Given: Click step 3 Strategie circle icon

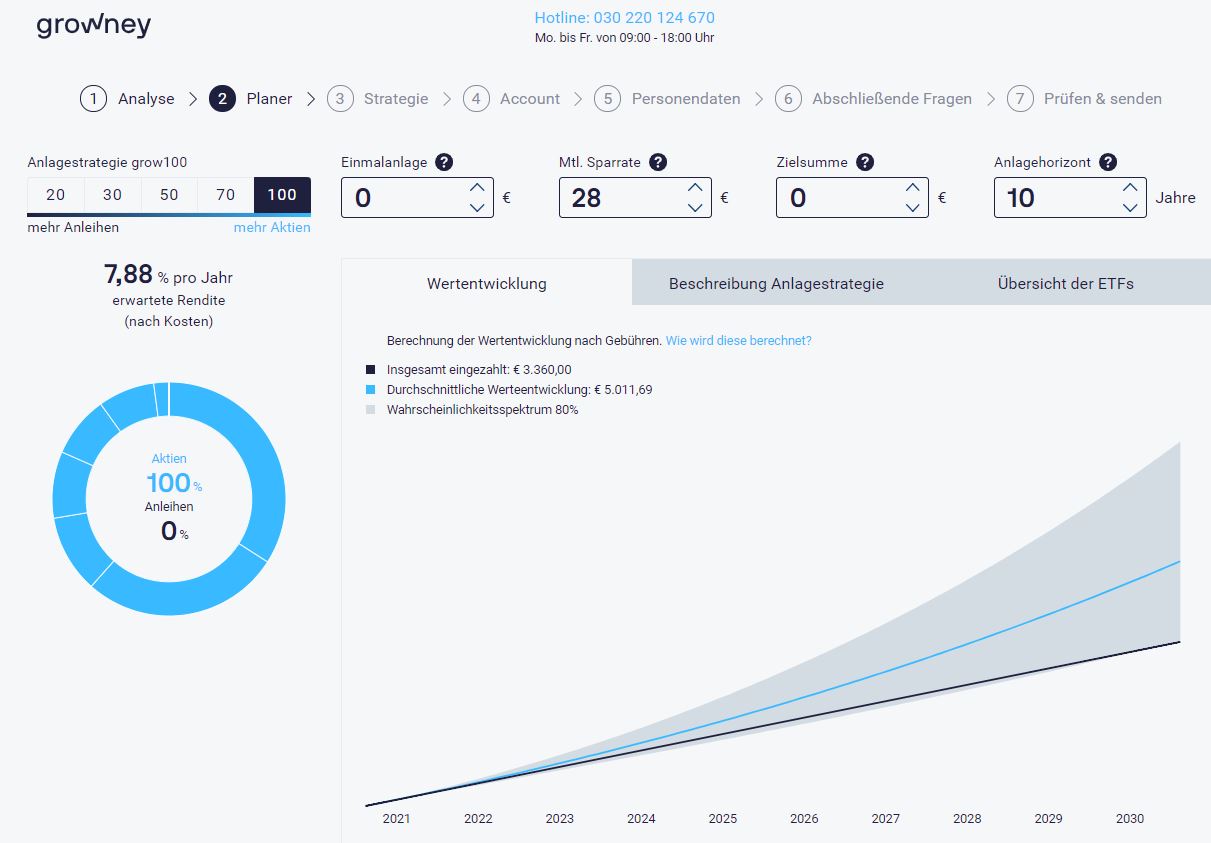Looking at the screenshot, I should point(340,99).
